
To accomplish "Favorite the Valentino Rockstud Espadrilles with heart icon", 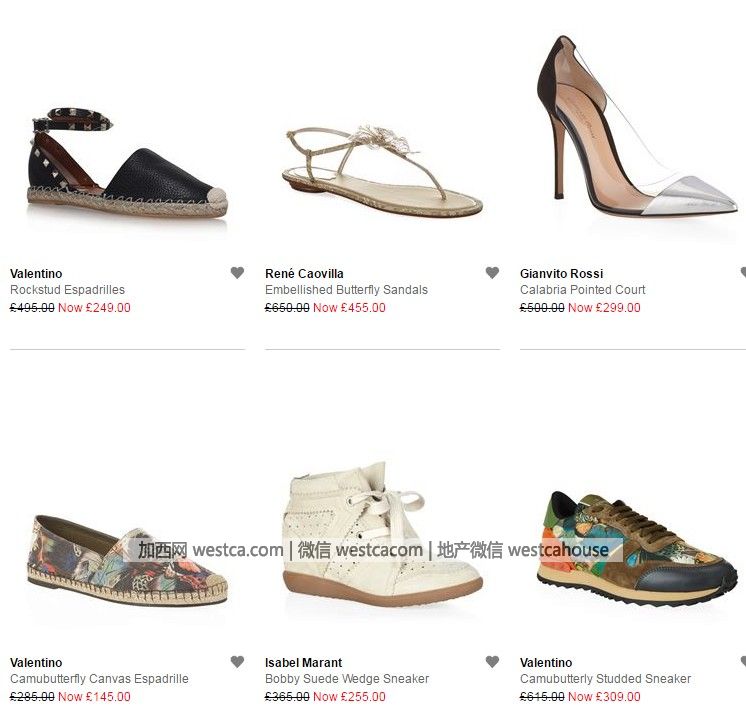I will click(237, 273).
